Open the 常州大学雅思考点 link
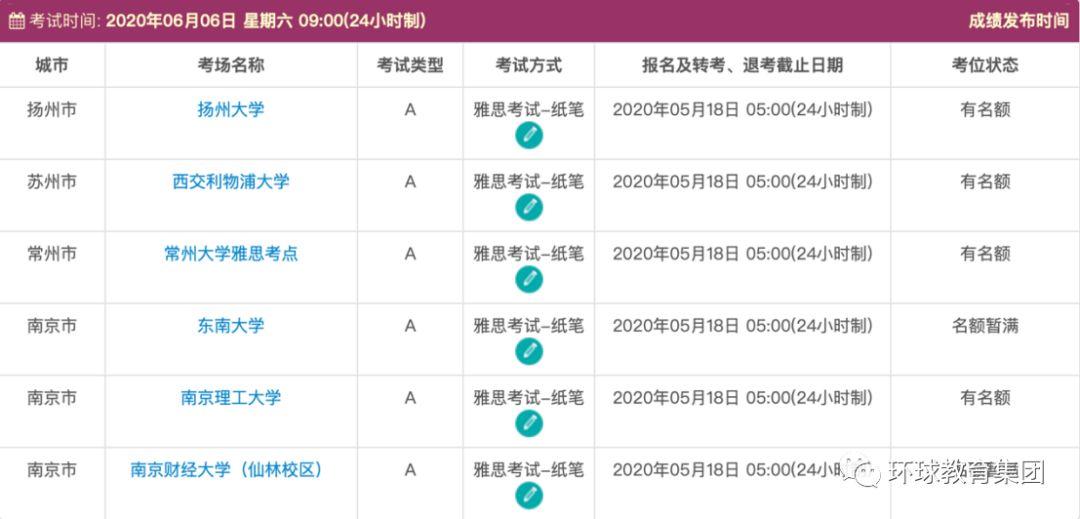Viewport: 1080px width, 519px height. click(x=231, y=253)
